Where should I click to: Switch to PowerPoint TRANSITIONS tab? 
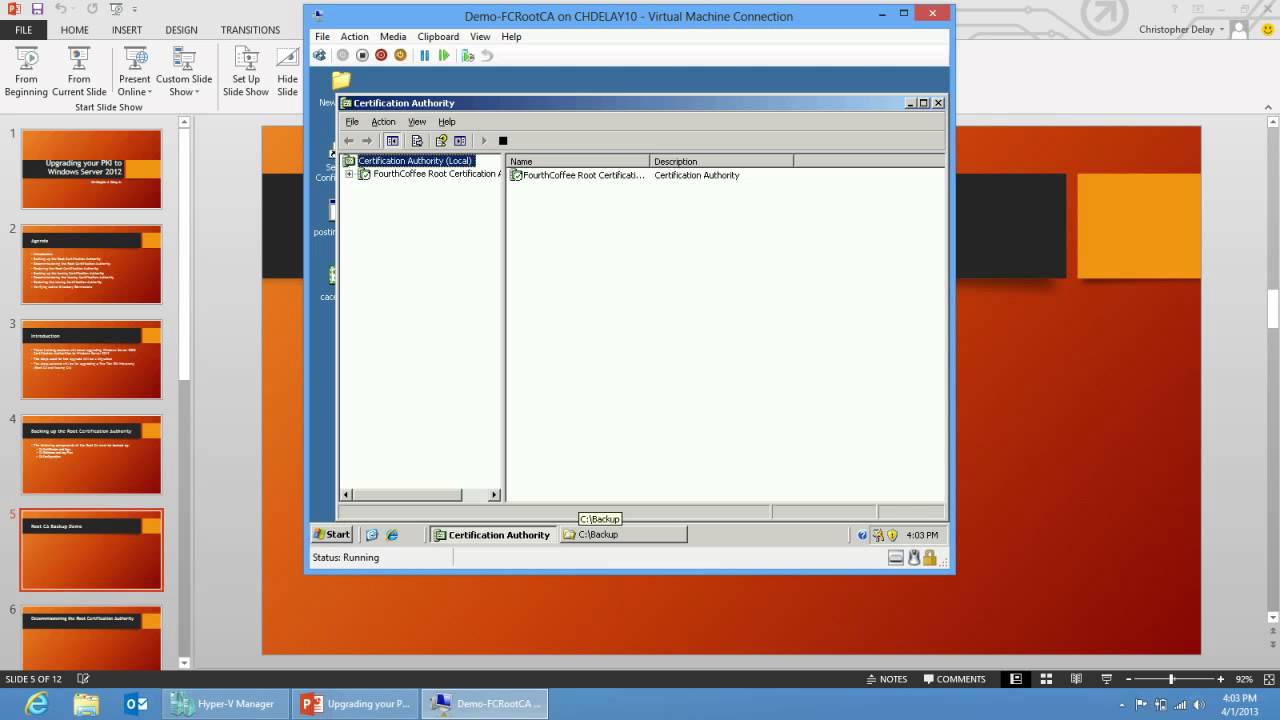[x=250, y=30]
